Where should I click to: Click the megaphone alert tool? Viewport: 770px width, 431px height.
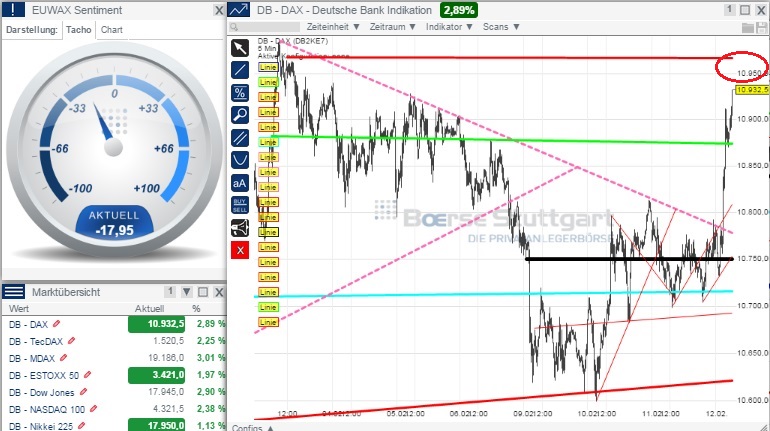(x=240, y=228)
